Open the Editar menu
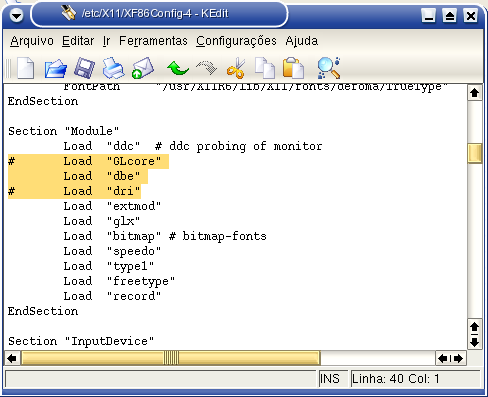The image size is (488, 397). (78, 41)
